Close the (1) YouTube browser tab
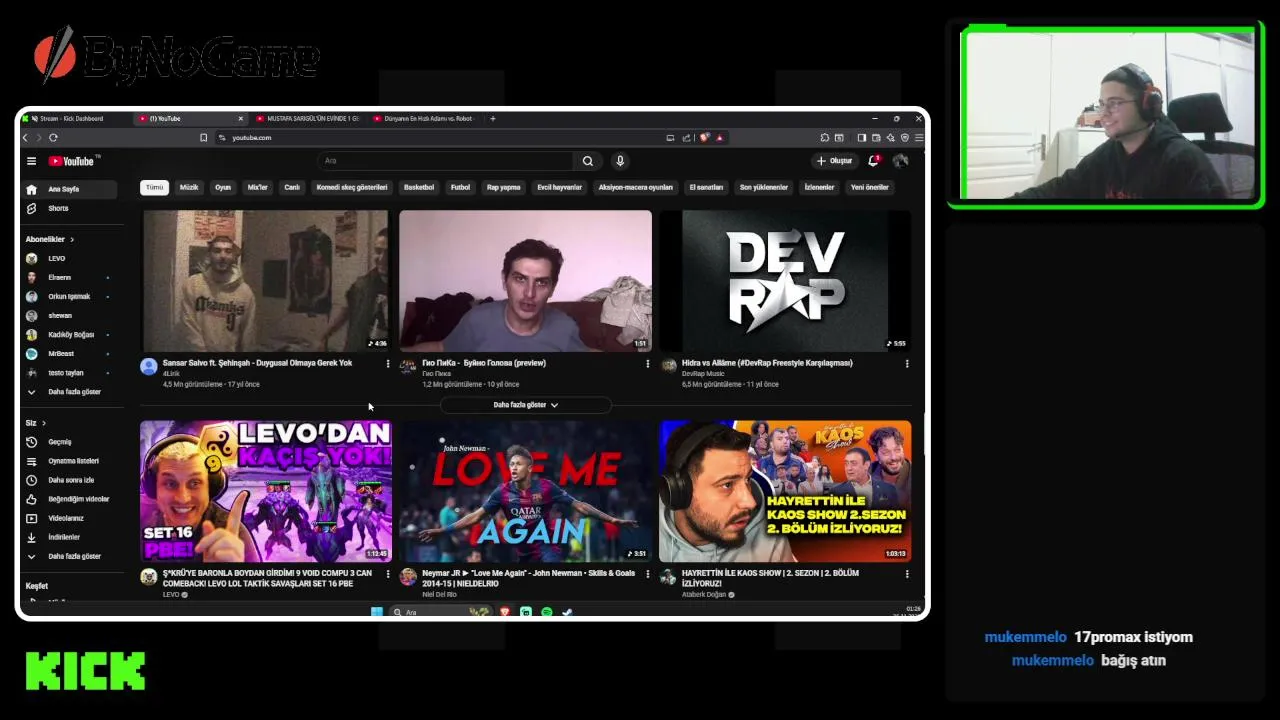Viewport: 1280px width, 720px height. 240,118
